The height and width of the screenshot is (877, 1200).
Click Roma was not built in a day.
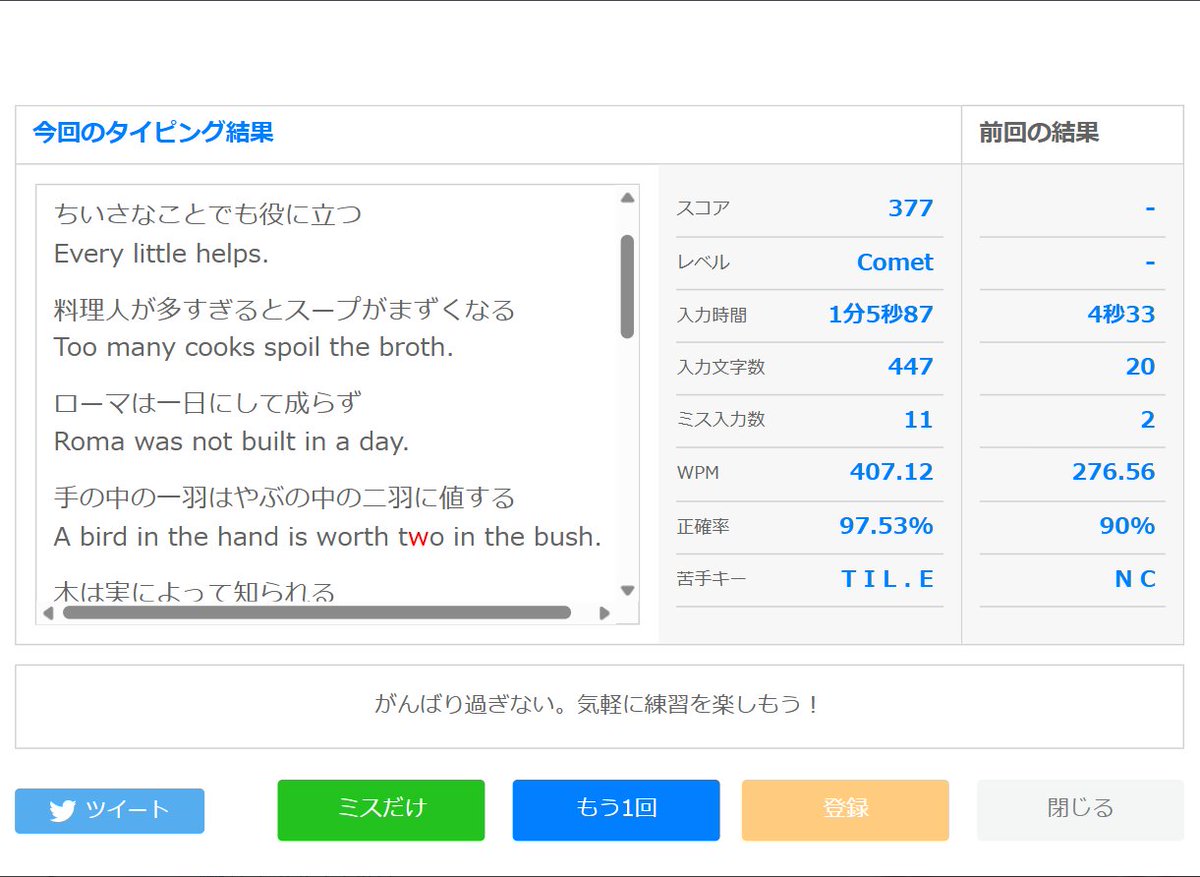click(231, 441)
